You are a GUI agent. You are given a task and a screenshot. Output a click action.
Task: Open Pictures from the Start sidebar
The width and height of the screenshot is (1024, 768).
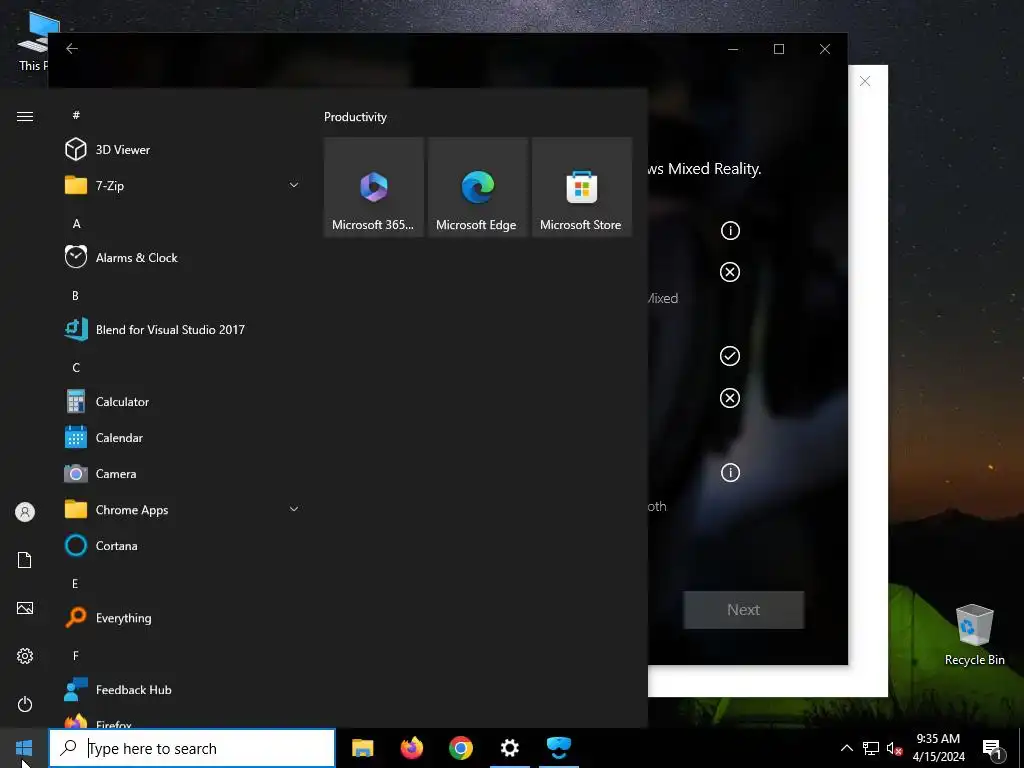(25, 608)
